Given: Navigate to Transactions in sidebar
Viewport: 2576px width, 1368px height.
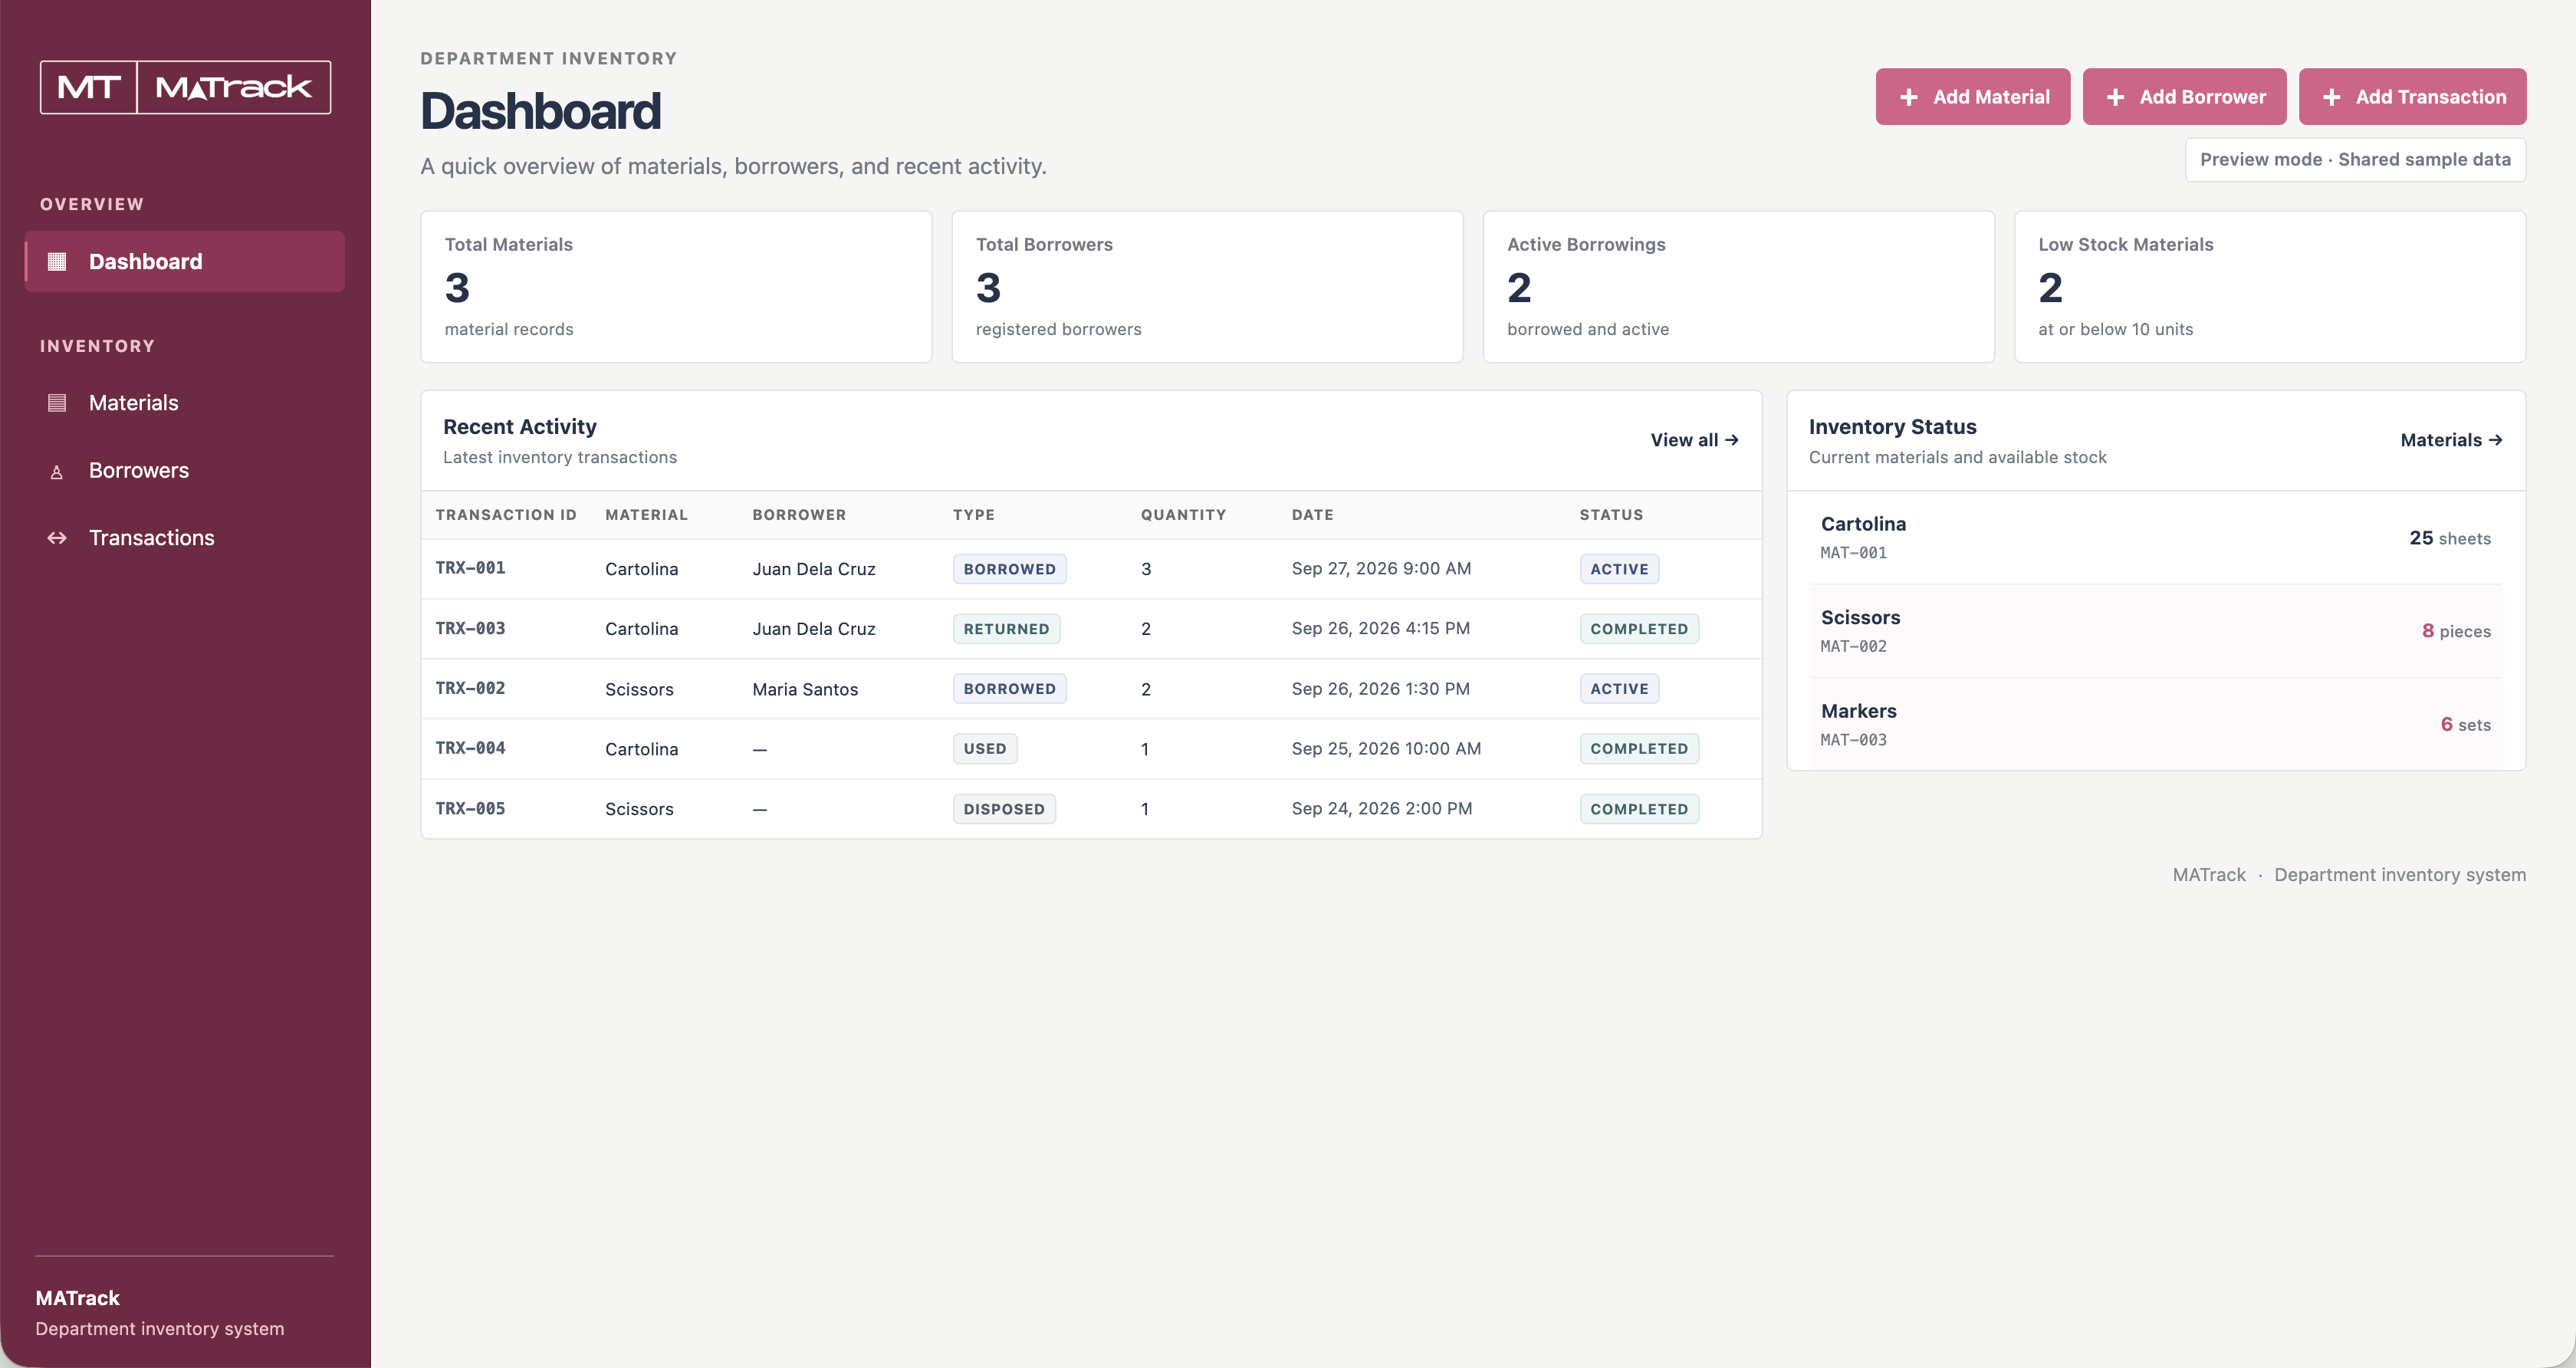Looking at the screenshot, I should tap(185, 538).
